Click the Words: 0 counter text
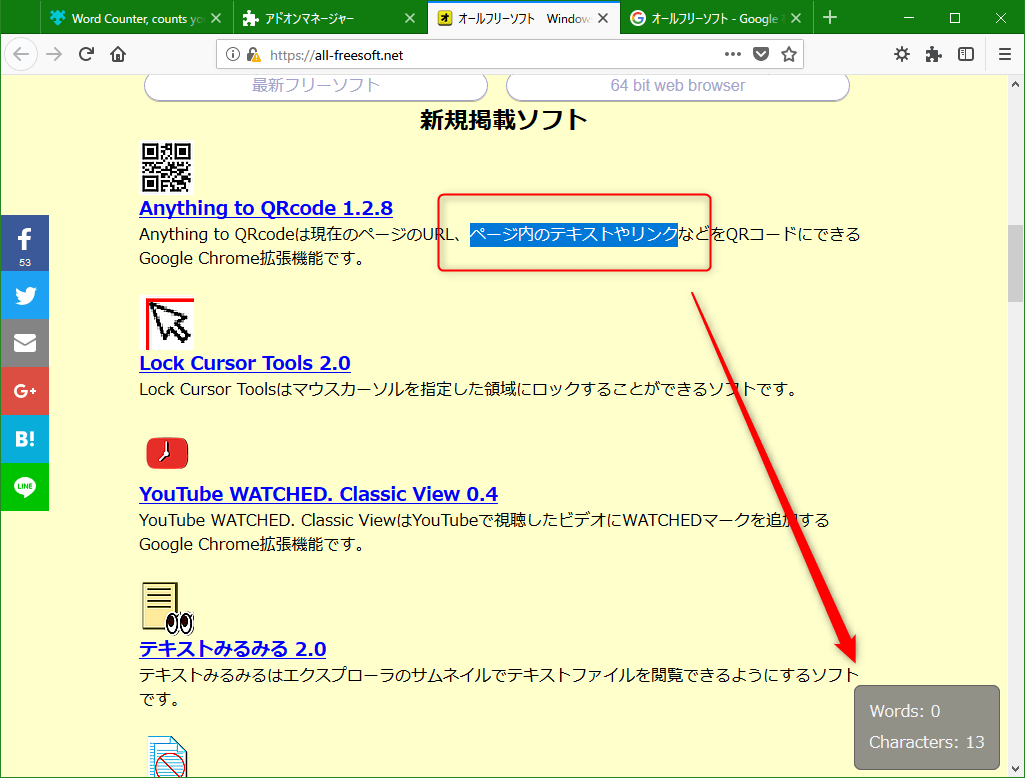This screenshot has height=778, width=1025. tap(905, 711)
